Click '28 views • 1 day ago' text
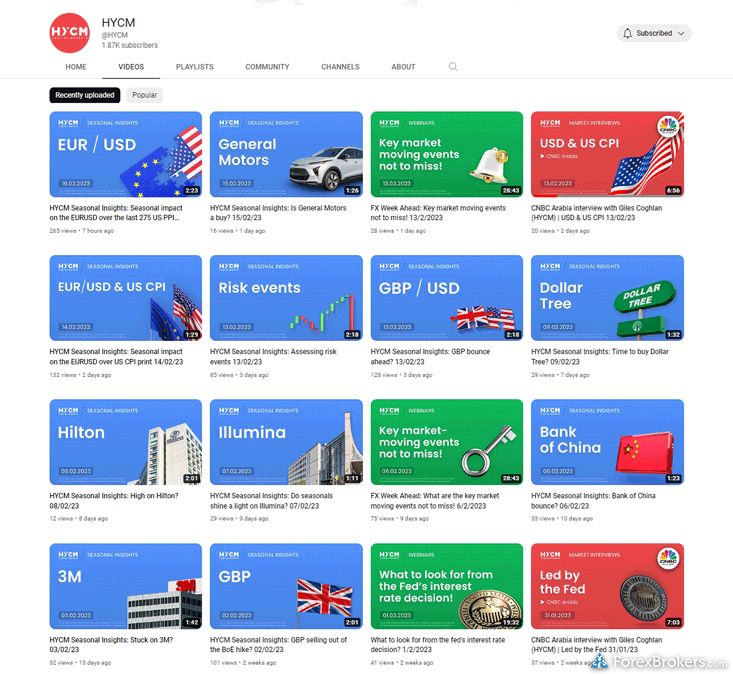 398,231
